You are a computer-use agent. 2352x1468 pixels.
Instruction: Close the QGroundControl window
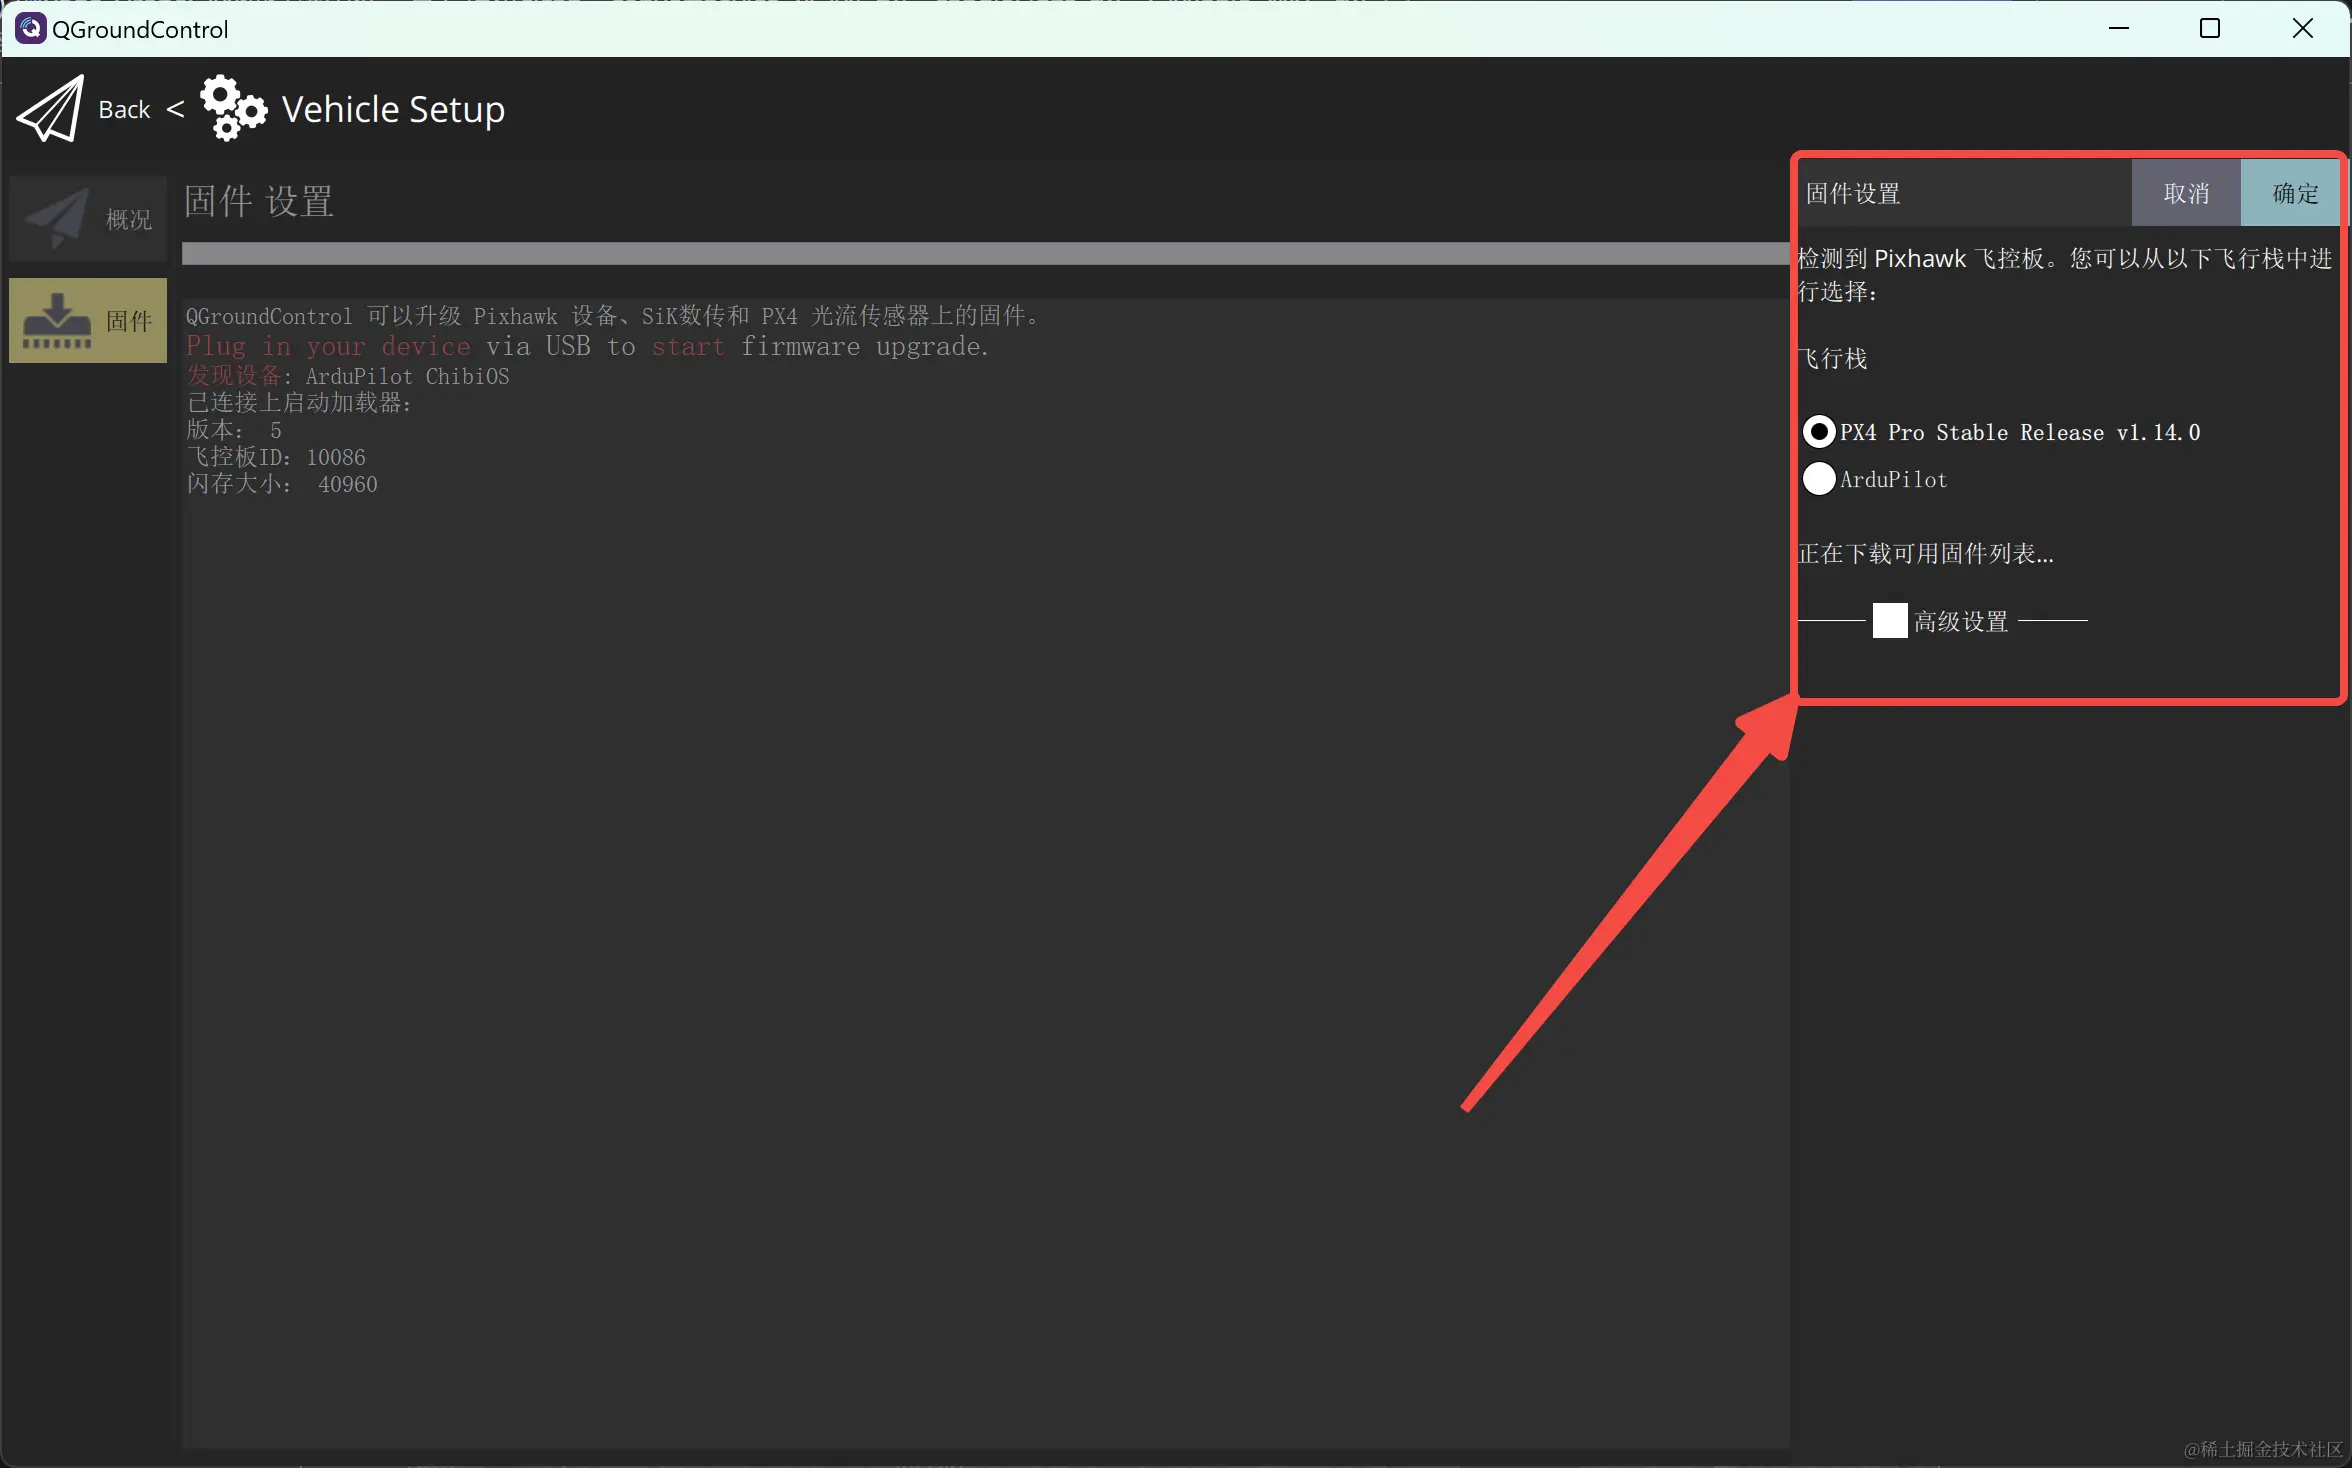point(2302,29)
